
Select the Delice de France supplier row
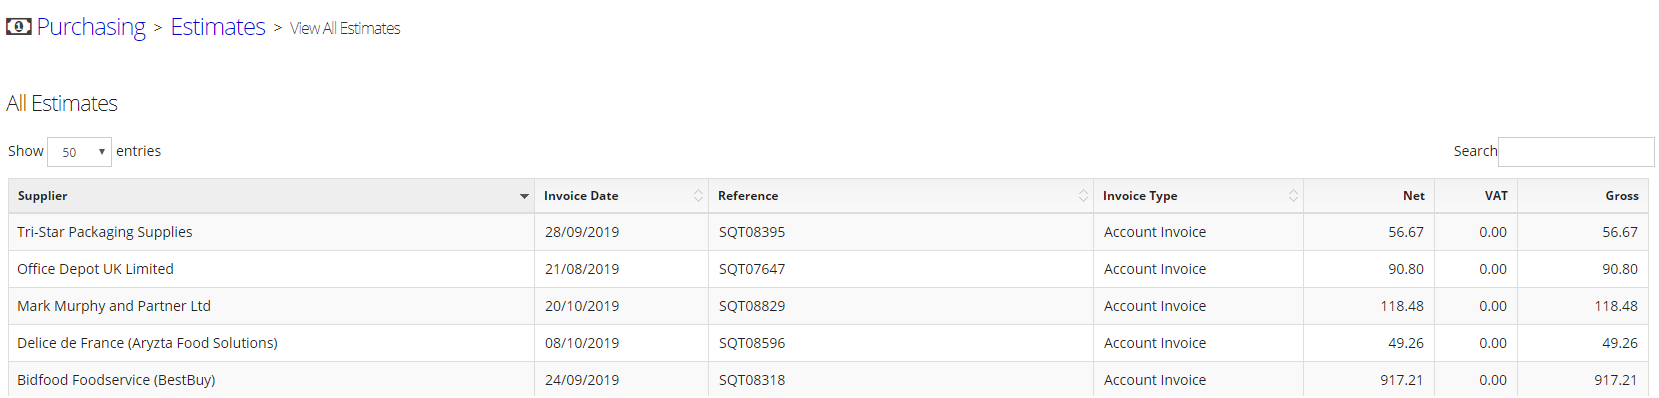coord(828,343)
